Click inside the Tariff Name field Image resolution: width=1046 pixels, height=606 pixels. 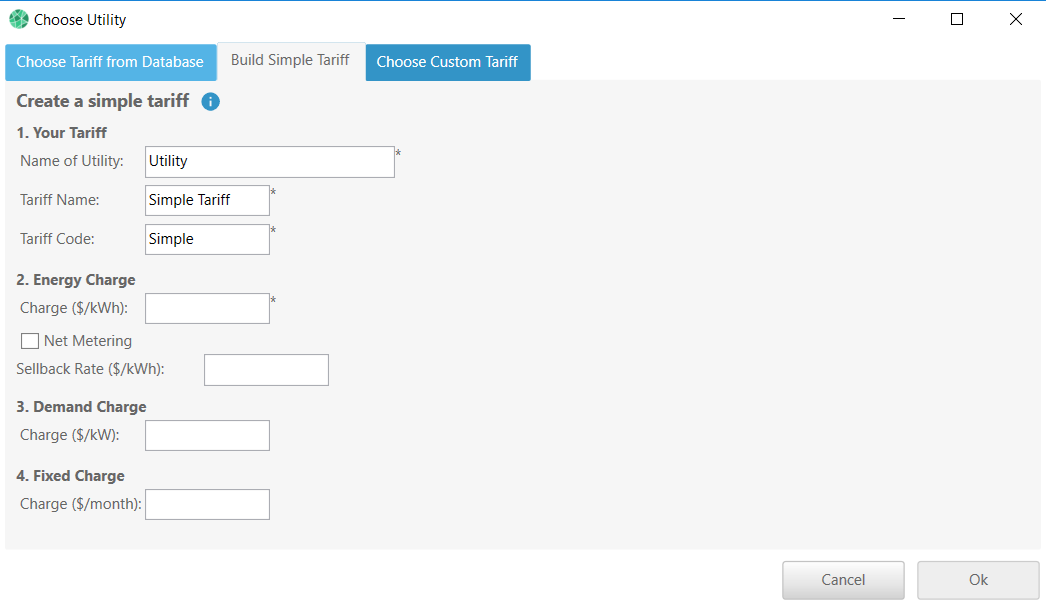pos(207,200)
